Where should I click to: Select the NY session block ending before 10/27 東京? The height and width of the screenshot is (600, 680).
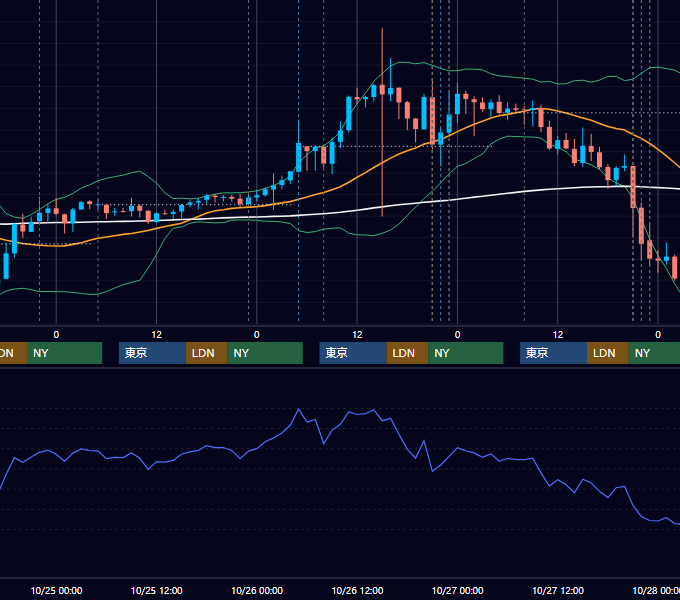pos(466,353)
